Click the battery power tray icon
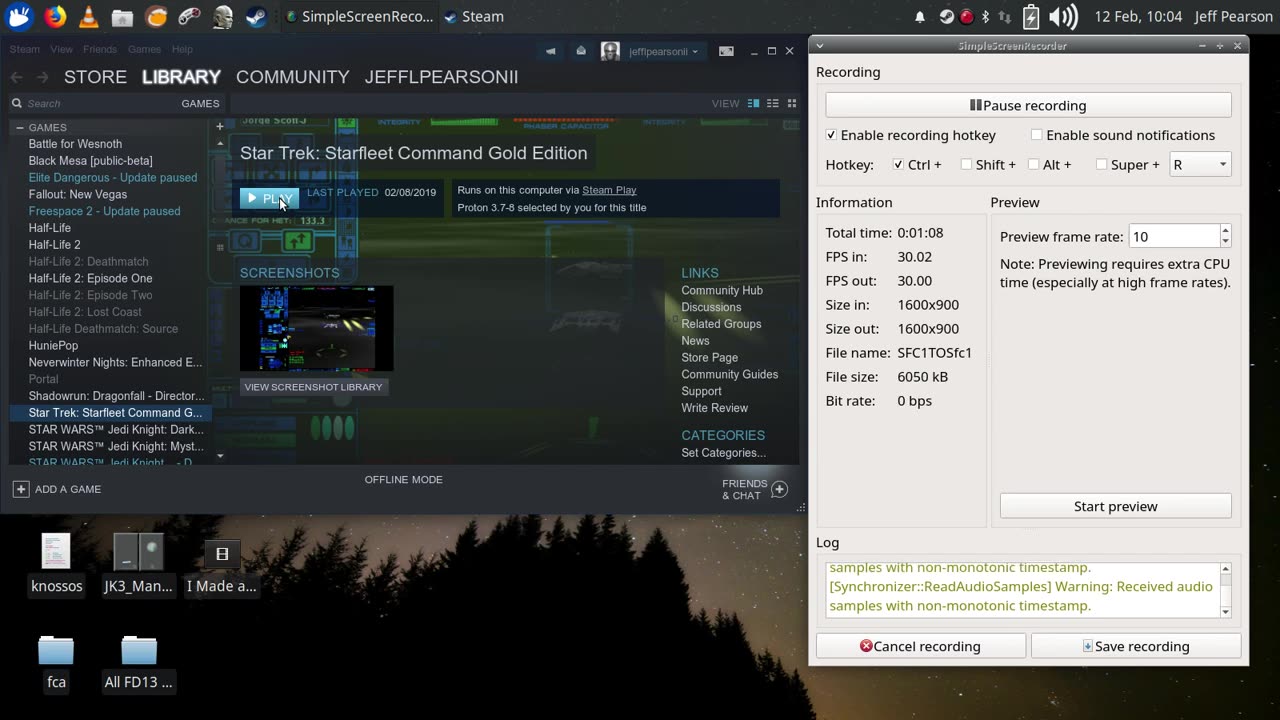Image resolution: width=1280 pixels, height=720 pixels. pos(1031,17)
